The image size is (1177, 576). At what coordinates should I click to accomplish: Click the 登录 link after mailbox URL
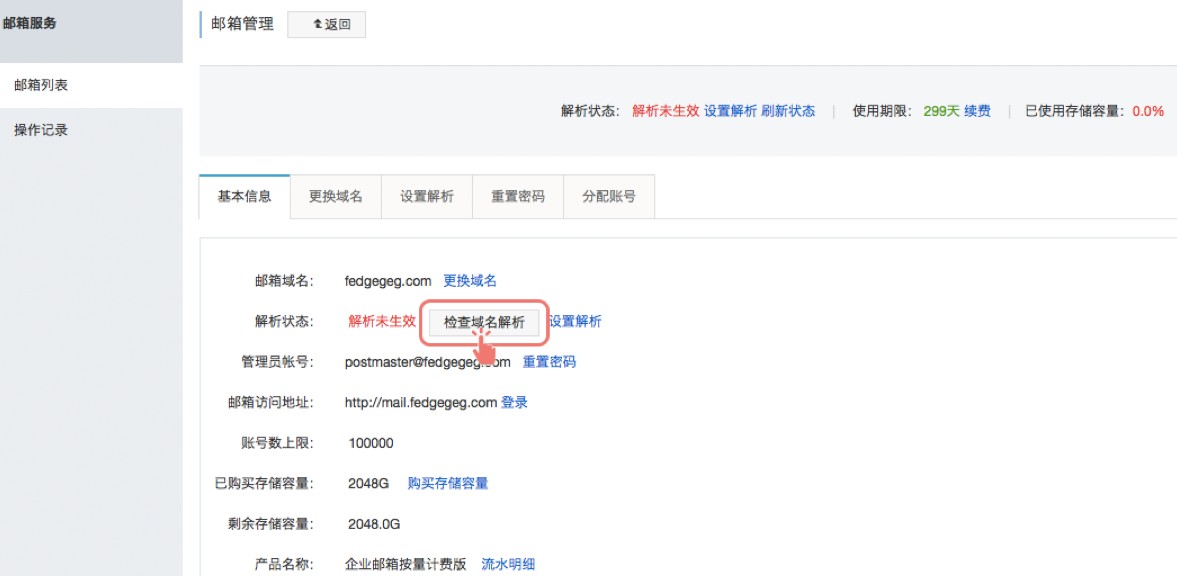[x=514, y=403]
